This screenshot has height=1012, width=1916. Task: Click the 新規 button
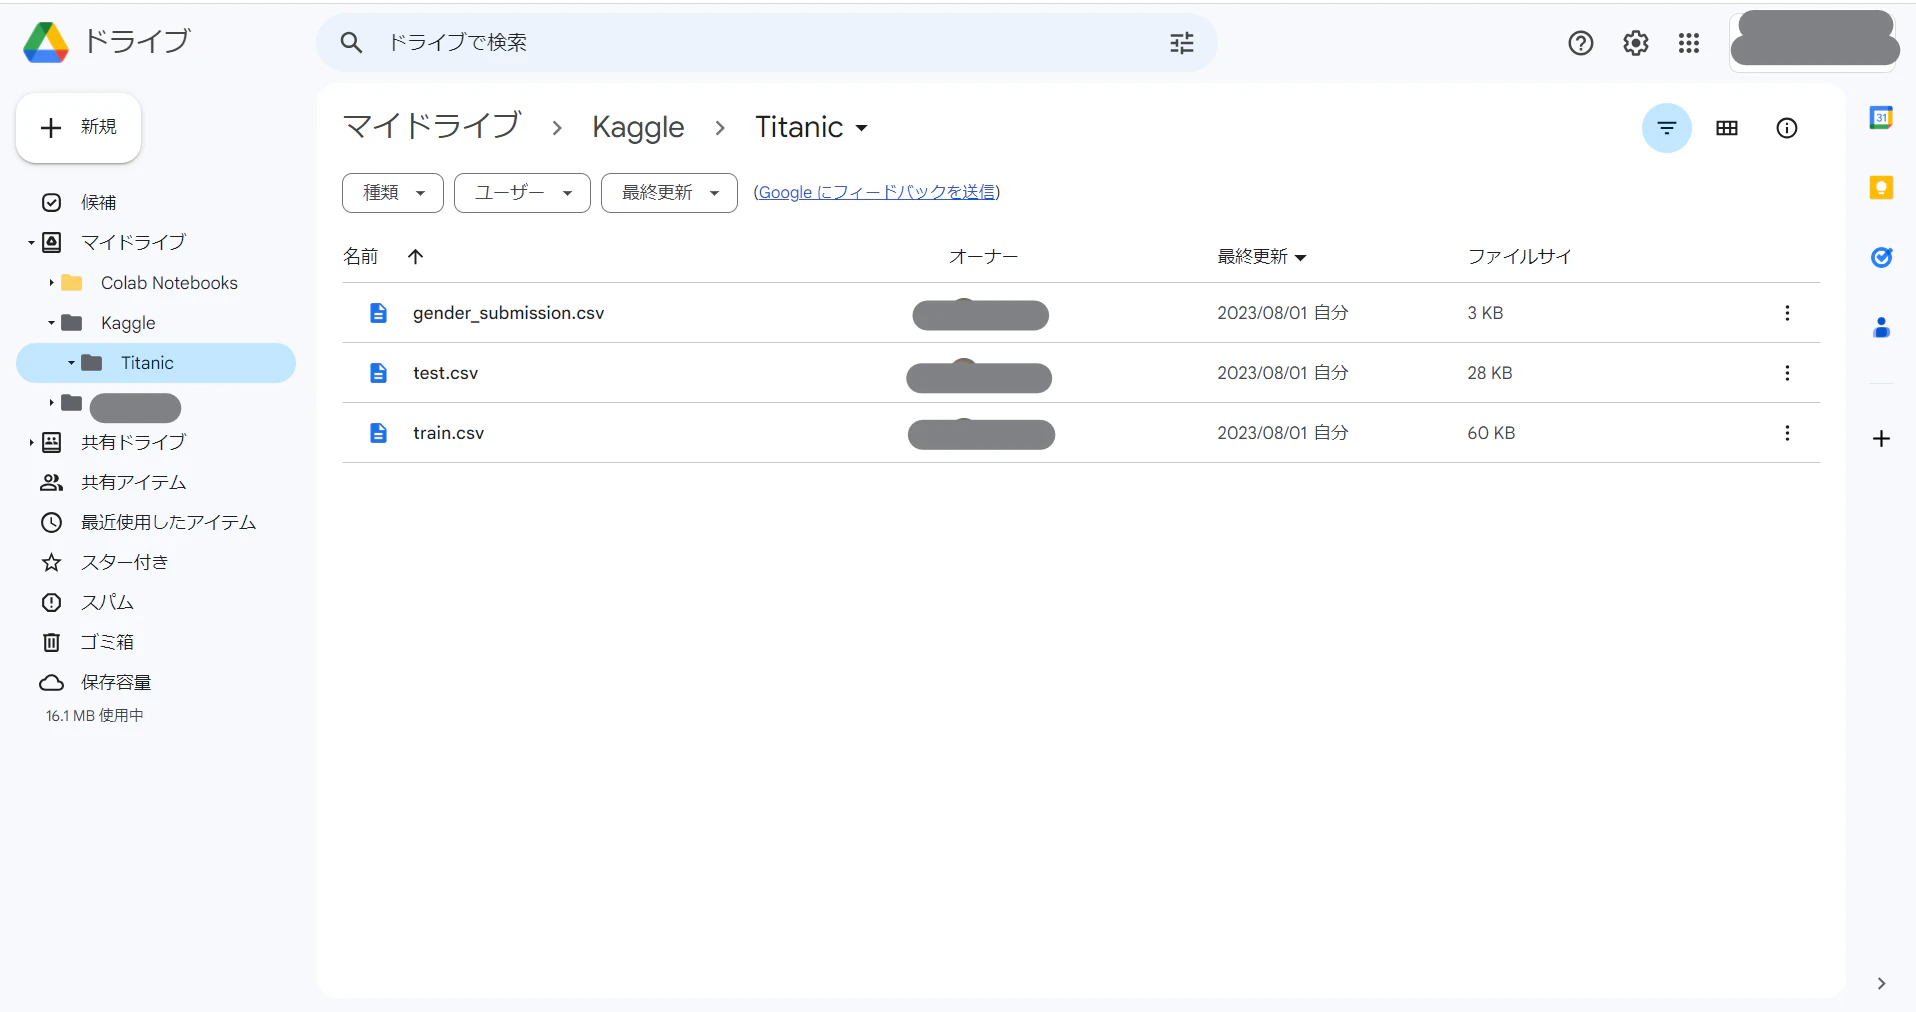[x=78, y=128]
